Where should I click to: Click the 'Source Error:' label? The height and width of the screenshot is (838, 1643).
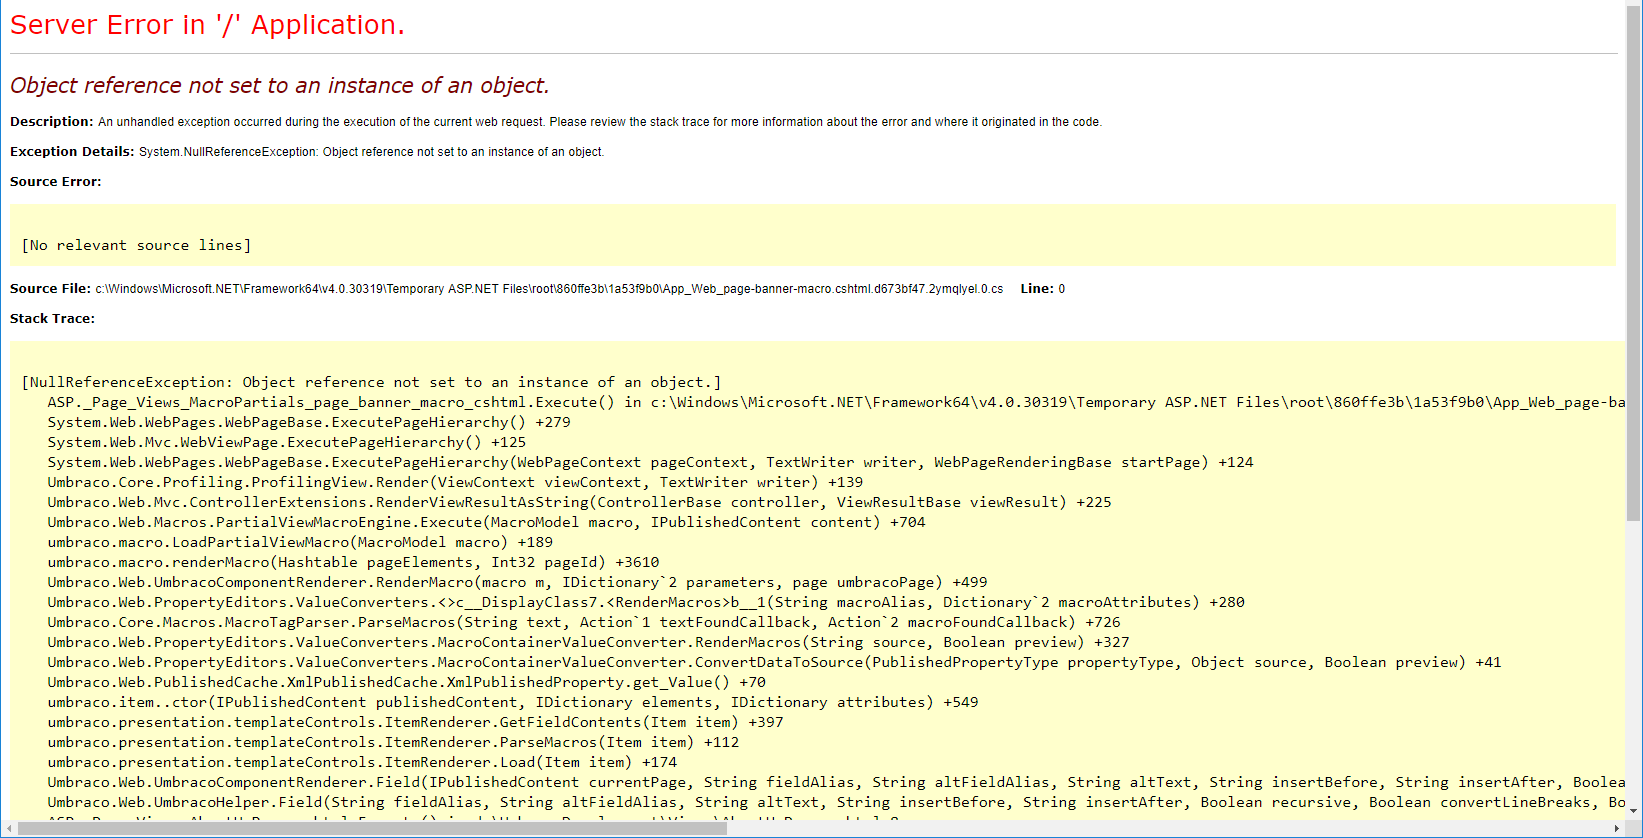click(56, 182)
